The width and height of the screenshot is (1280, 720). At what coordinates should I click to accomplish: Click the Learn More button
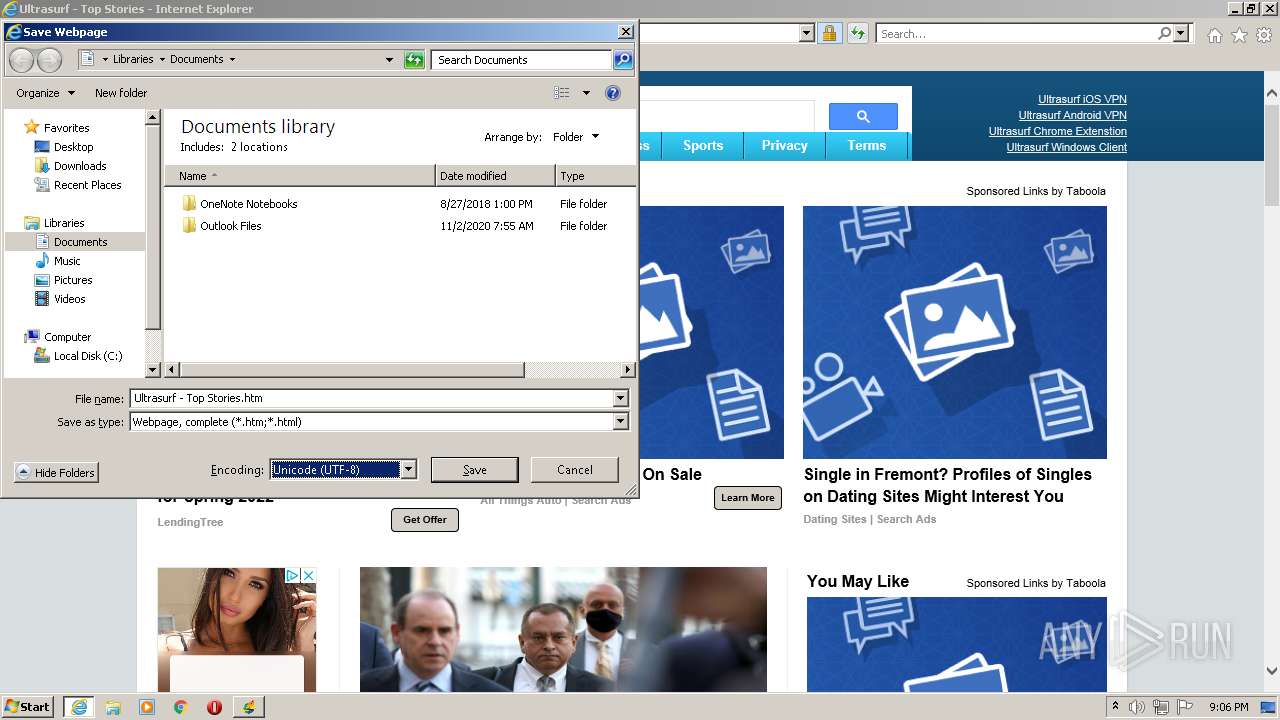point(748,498)
